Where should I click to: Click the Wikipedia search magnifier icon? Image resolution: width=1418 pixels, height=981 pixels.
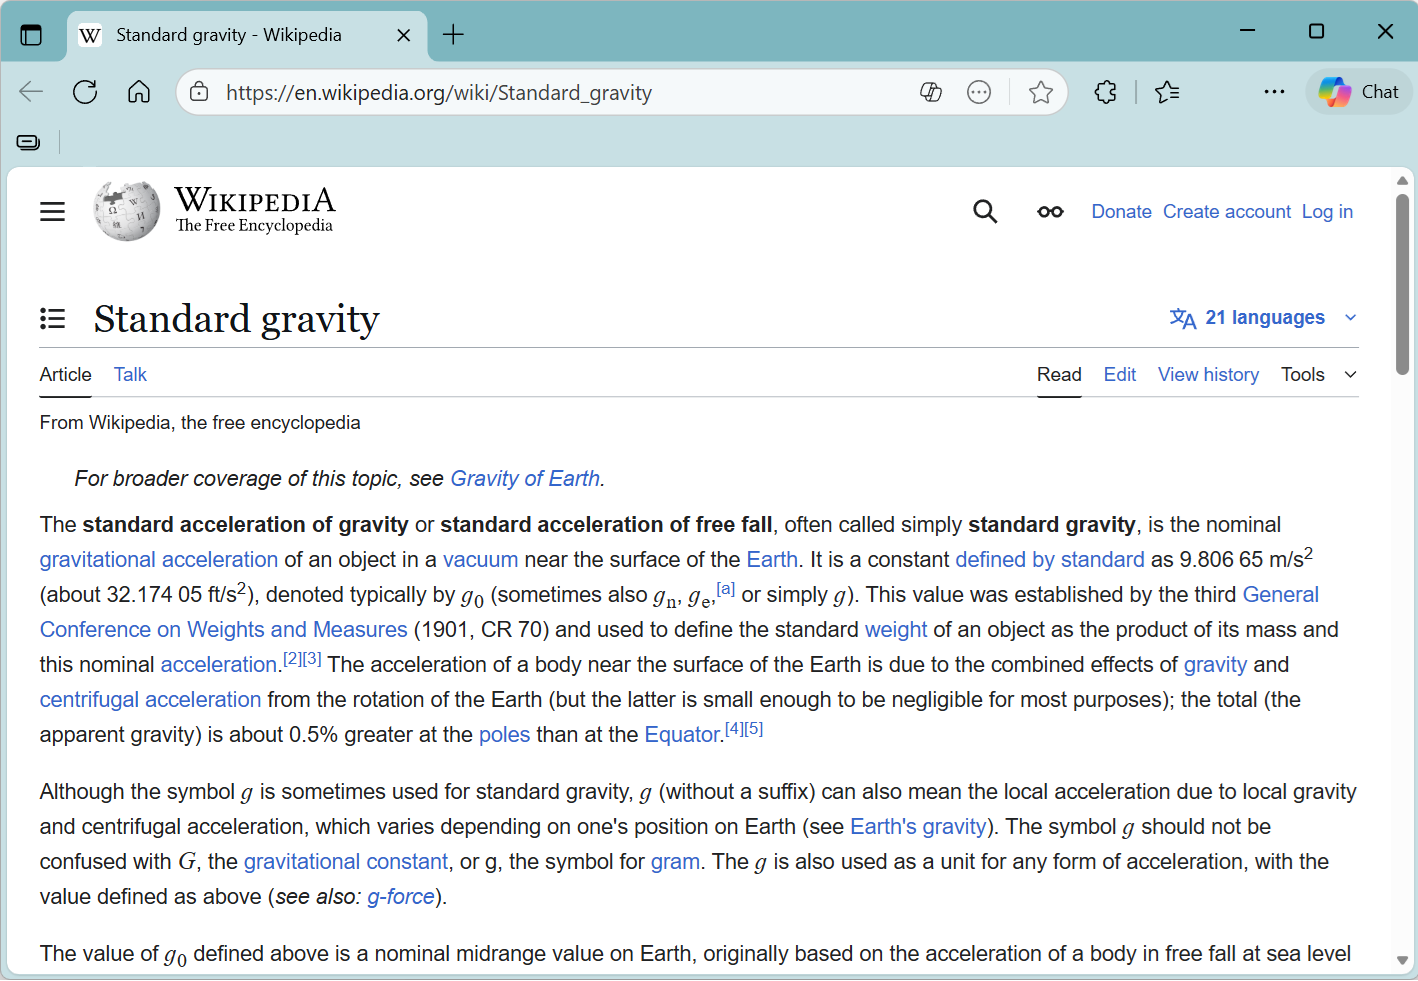(985, 212)
